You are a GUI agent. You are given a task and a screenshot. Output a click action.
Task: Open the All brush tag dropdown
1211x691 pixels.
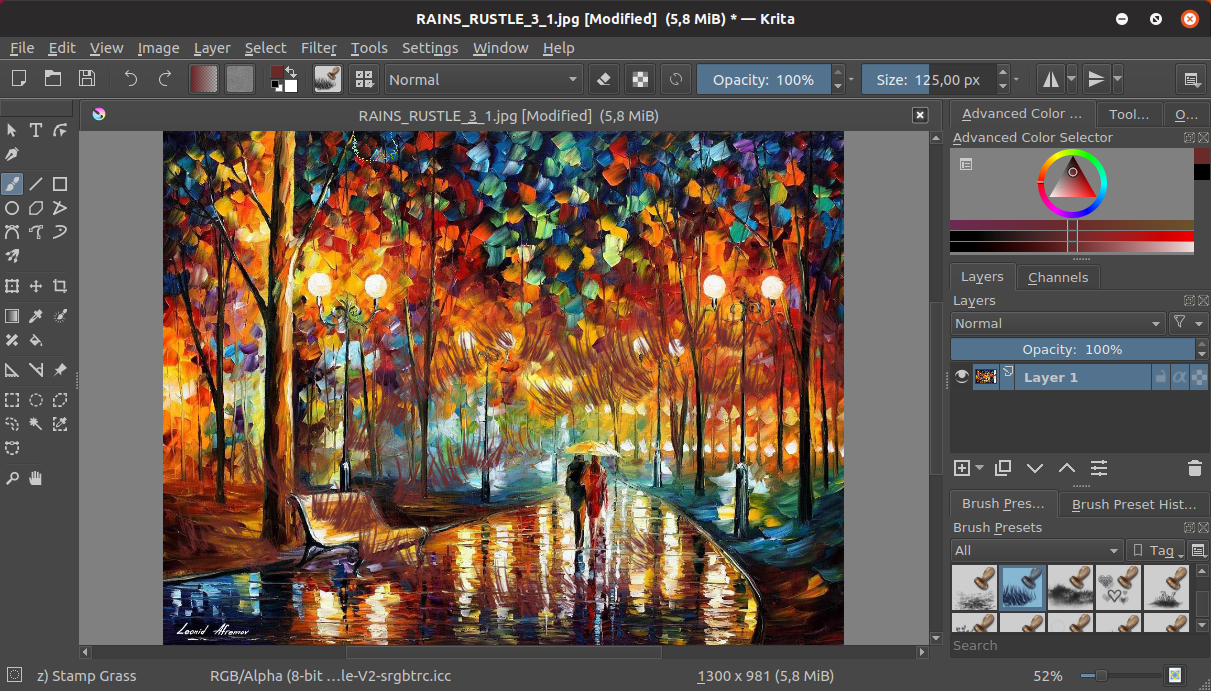tap(1037, 550)
